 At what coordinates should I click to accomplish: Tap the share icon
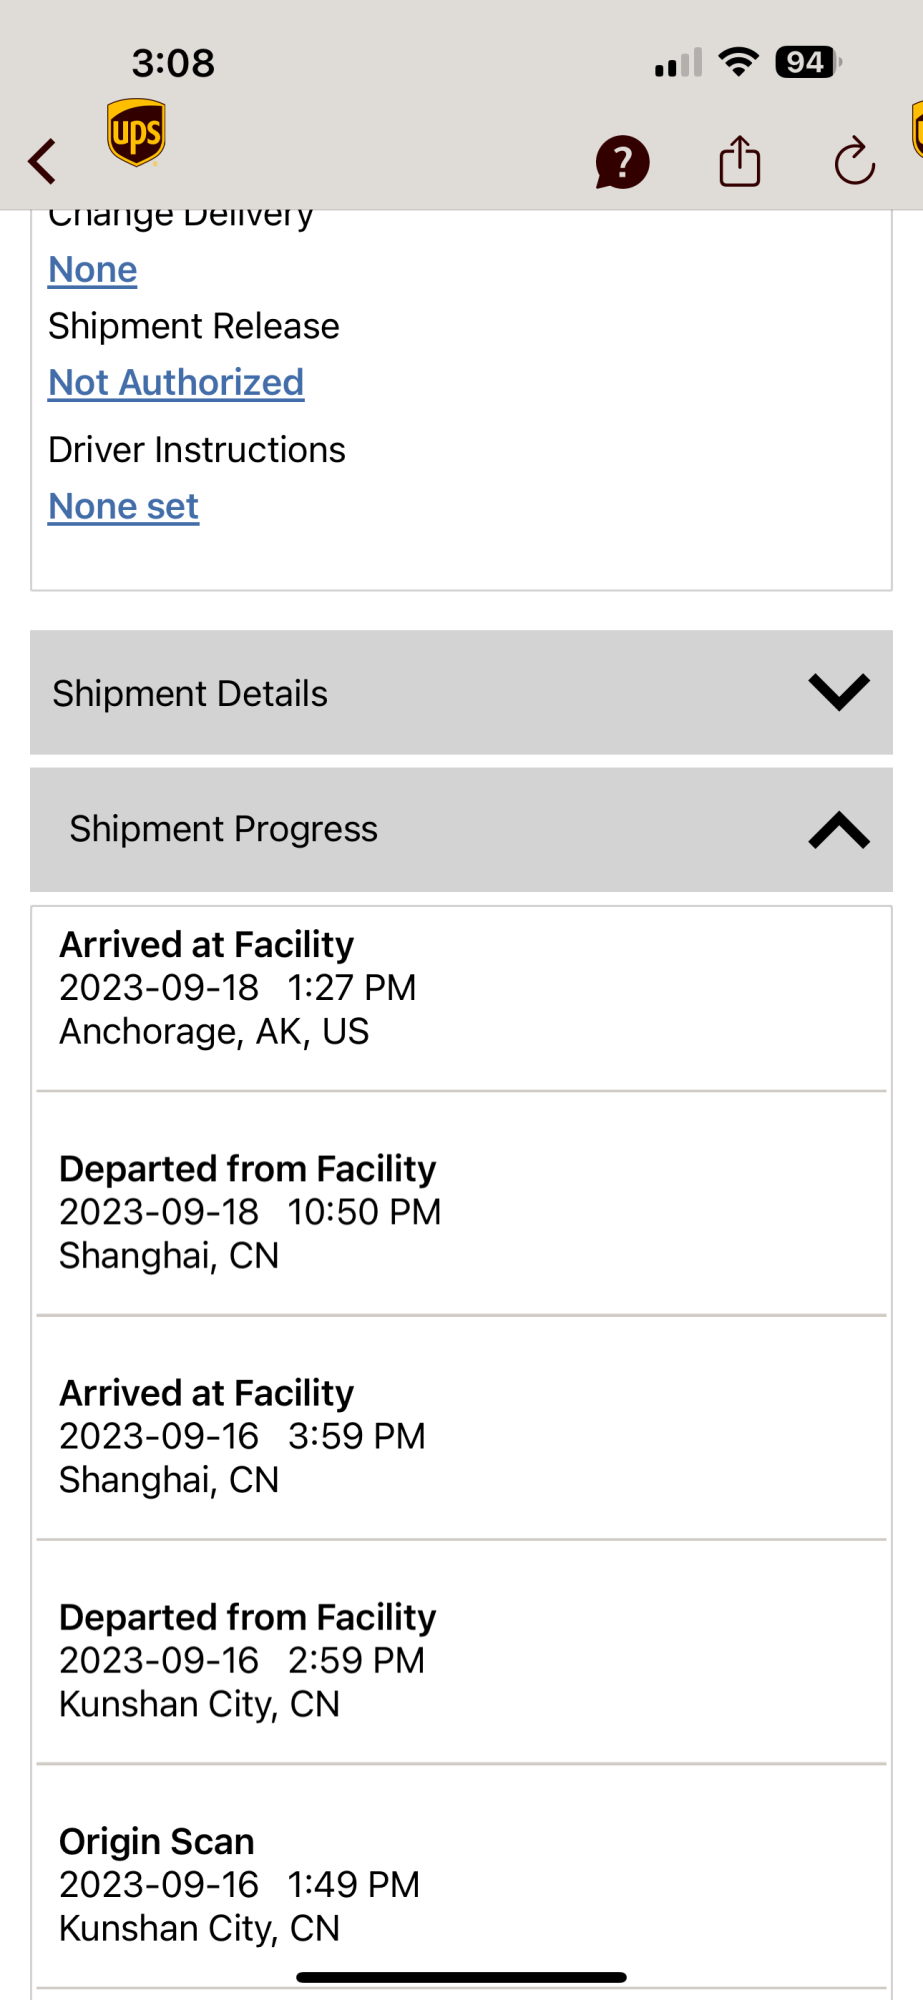(740, 161)
